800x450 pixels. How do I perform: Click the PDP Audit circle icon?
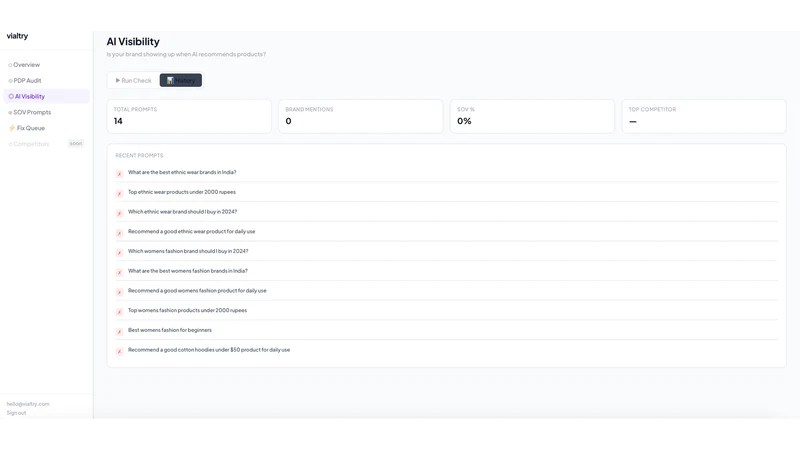pyautogui.click(x=10, y=81)
